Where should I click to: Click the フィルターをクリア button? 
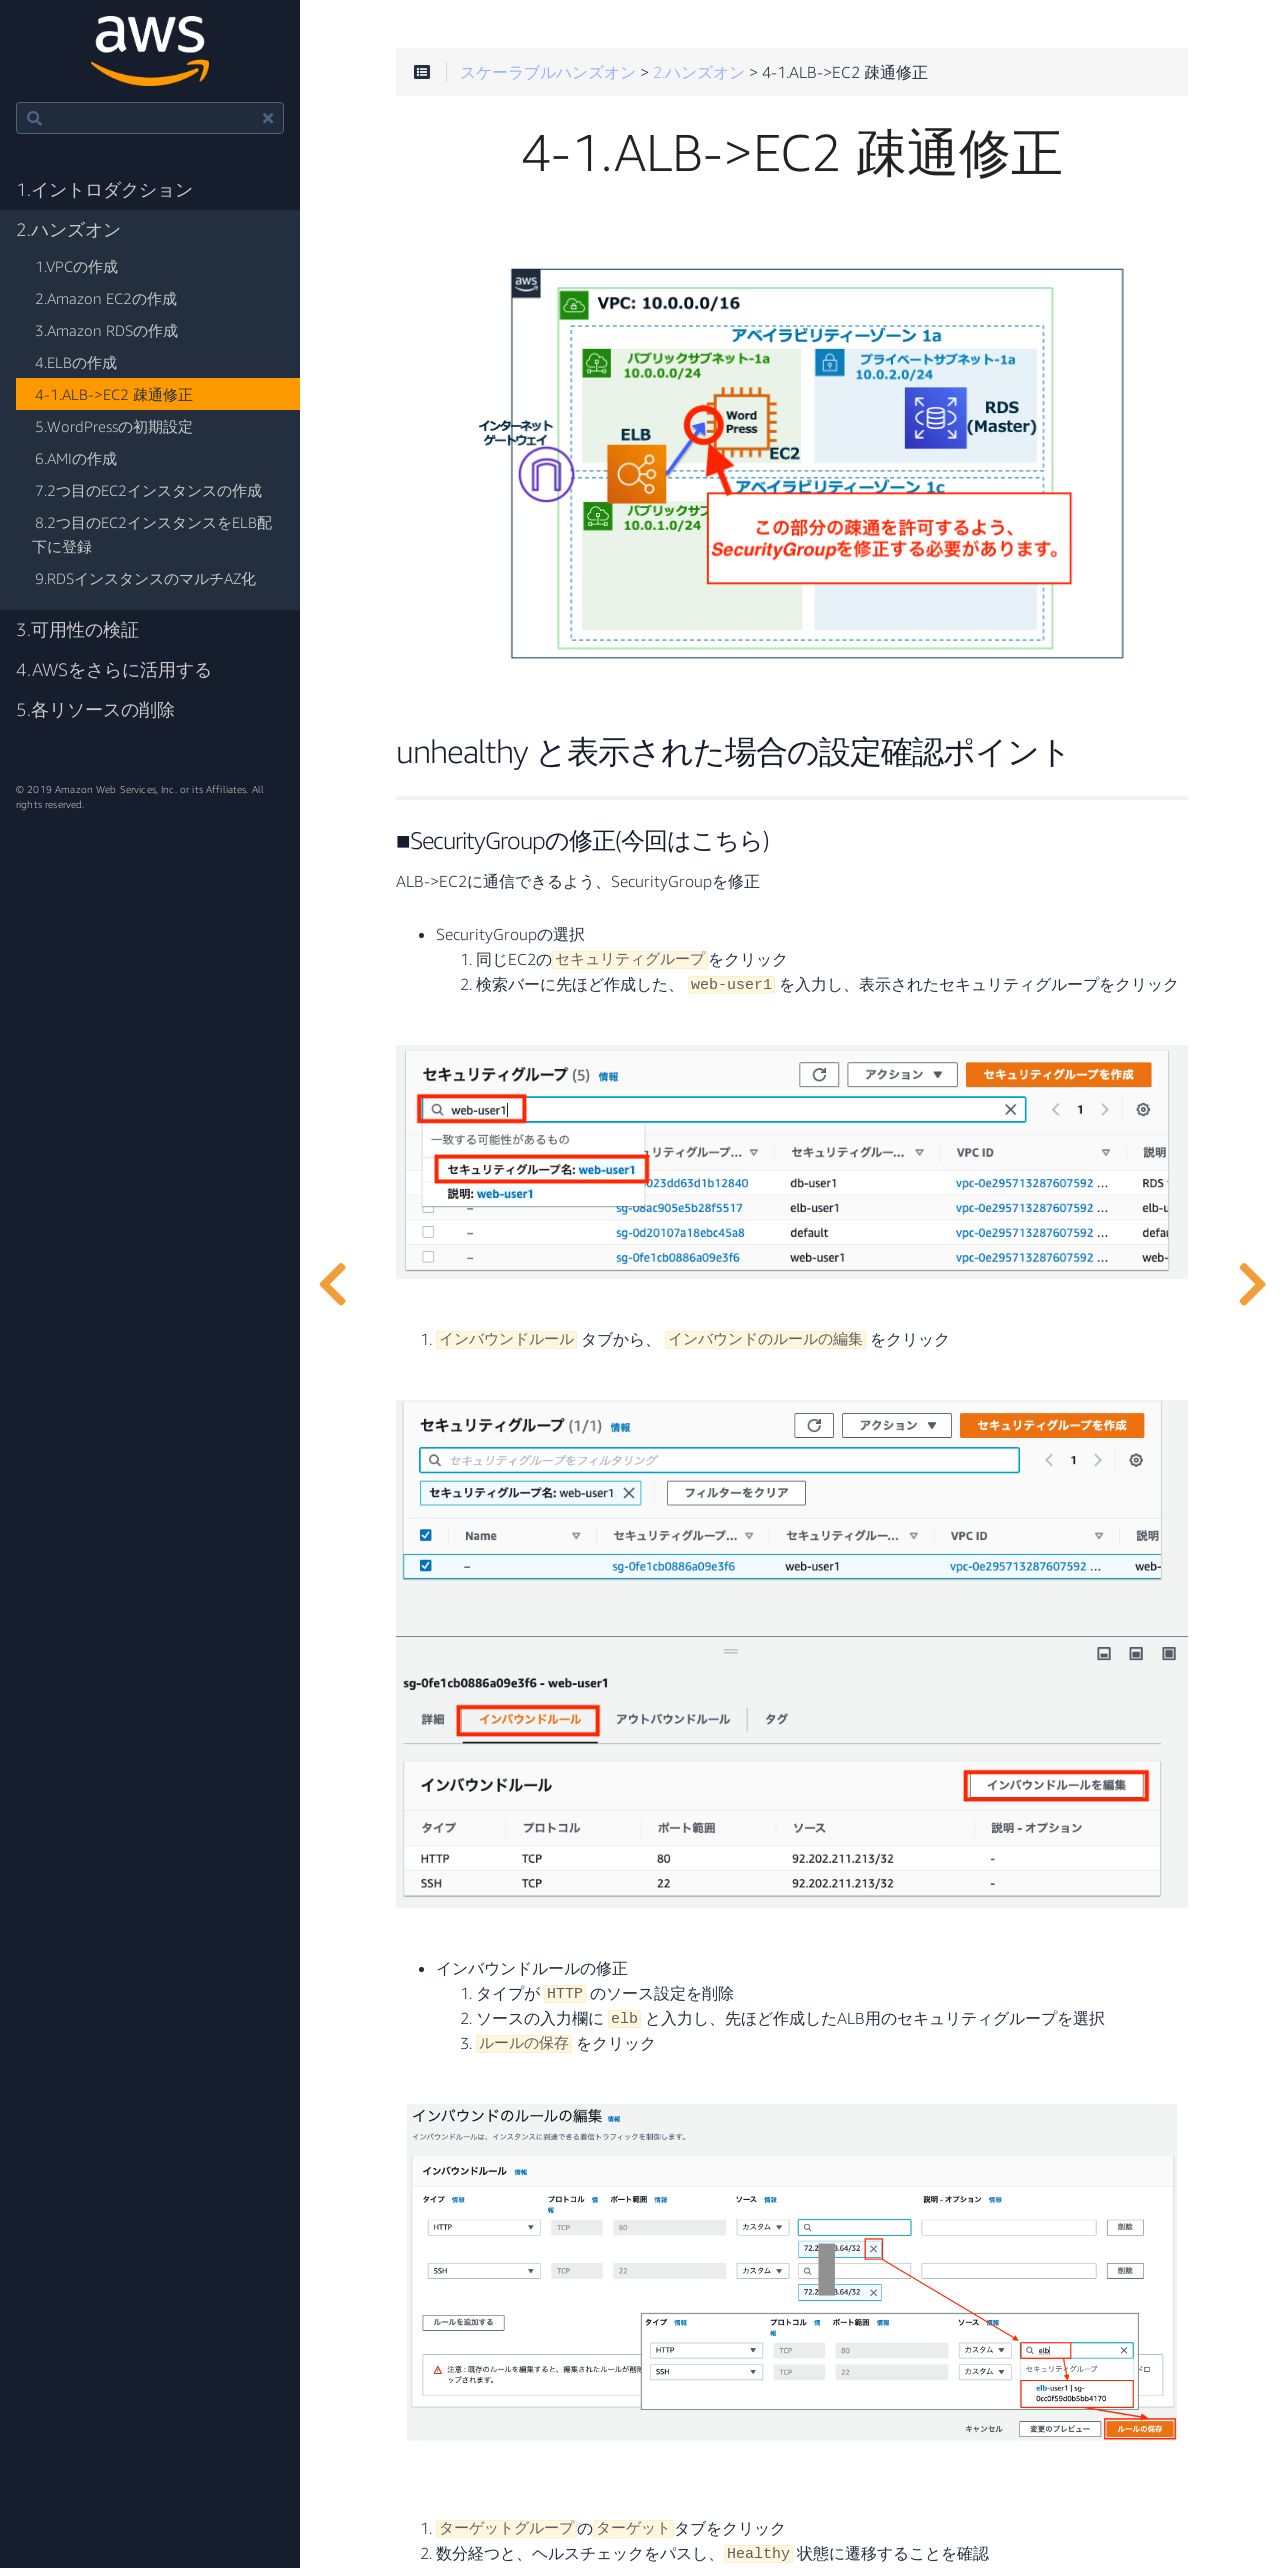(x=736, y=1493)
